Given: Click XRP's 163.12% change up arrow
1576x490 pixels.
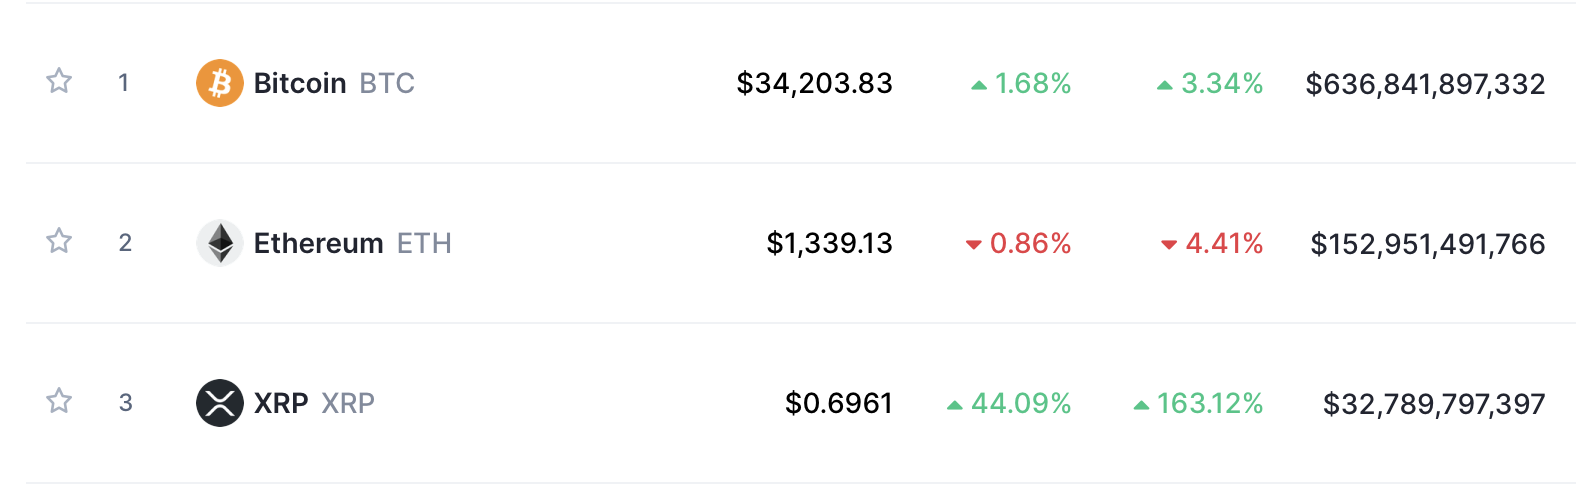Looking at the screenshot, I should 1141,405.
